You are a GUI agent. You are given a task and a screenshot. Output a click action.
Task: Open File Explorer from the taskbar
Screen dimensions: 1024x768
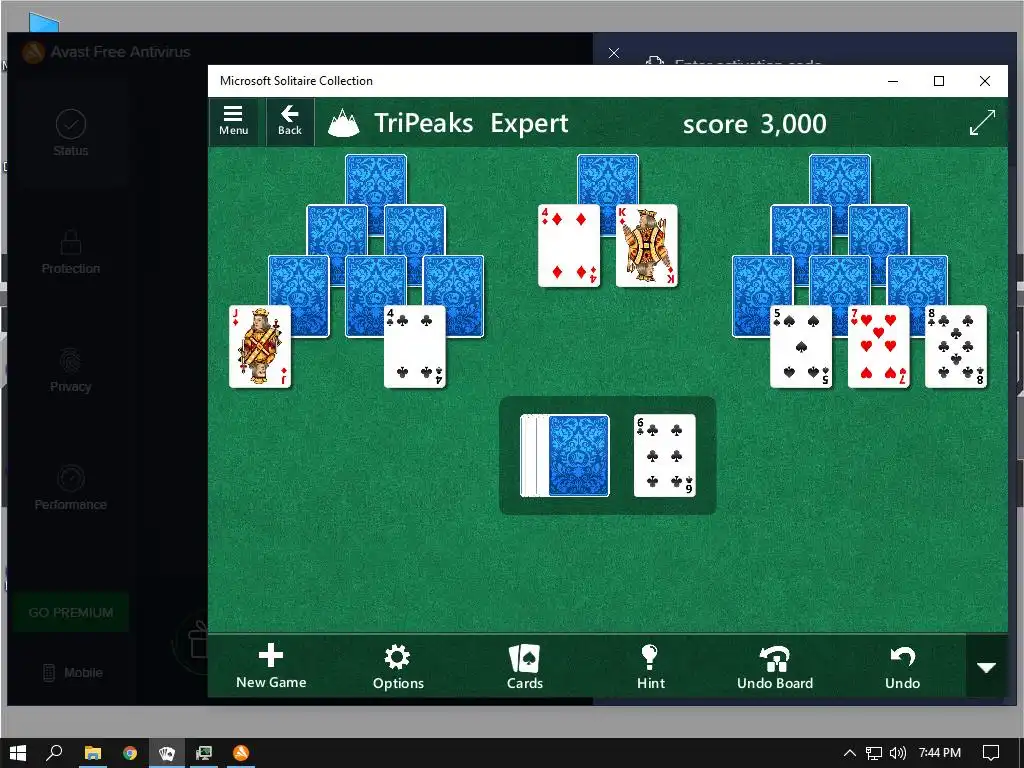[93, 753]
